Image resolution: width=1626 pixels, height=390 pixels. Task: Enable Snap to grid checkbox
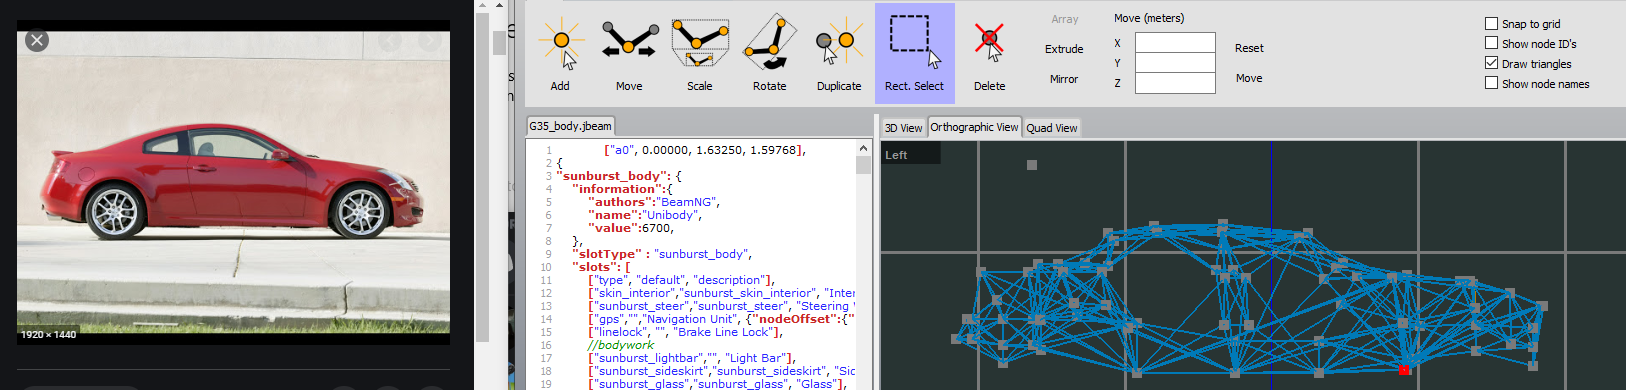tap(1491, 23)
